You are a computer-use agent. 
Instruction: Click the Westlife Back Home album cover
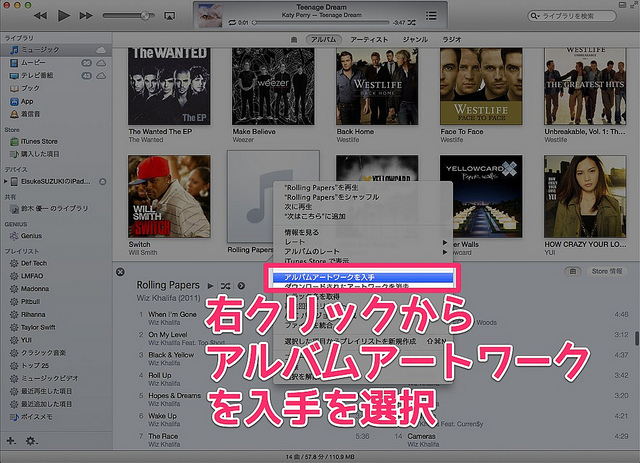point(377,86)
